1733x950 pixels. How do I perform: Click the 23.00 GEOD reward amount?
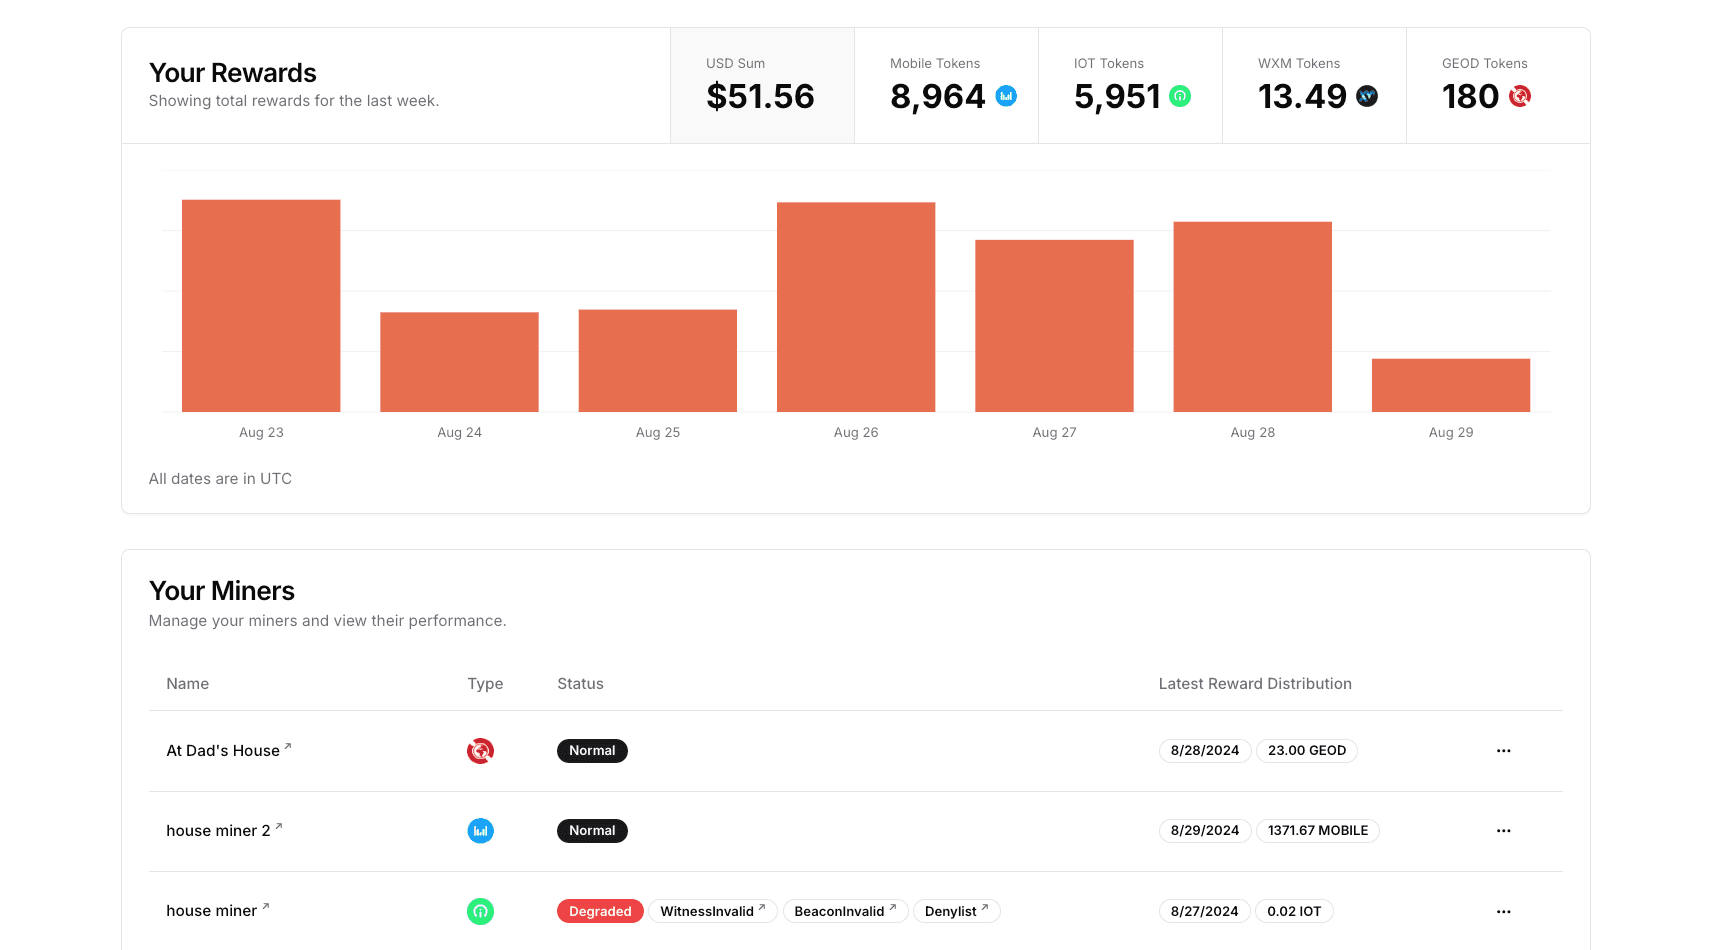click(x=1307, y=751)
